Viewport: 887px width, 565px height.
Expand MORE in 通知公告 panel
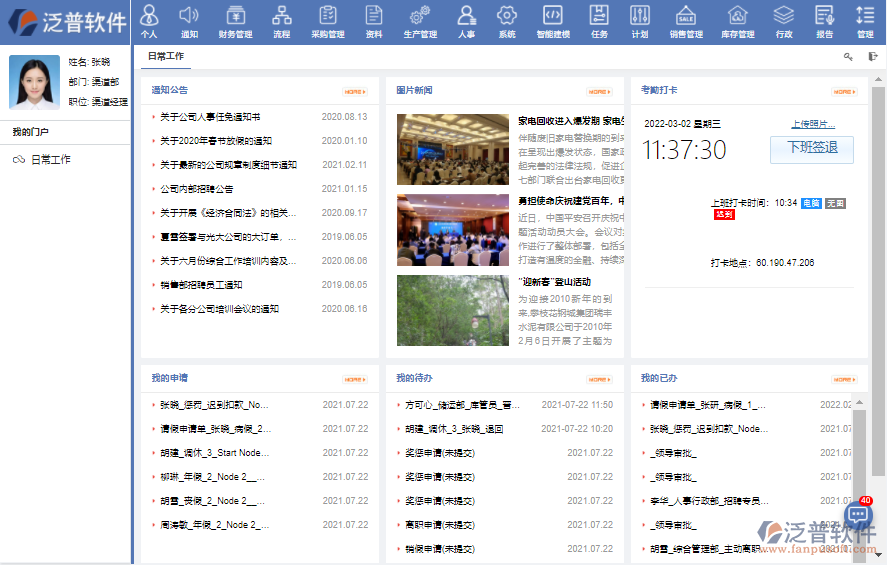(x=355, y=91)
